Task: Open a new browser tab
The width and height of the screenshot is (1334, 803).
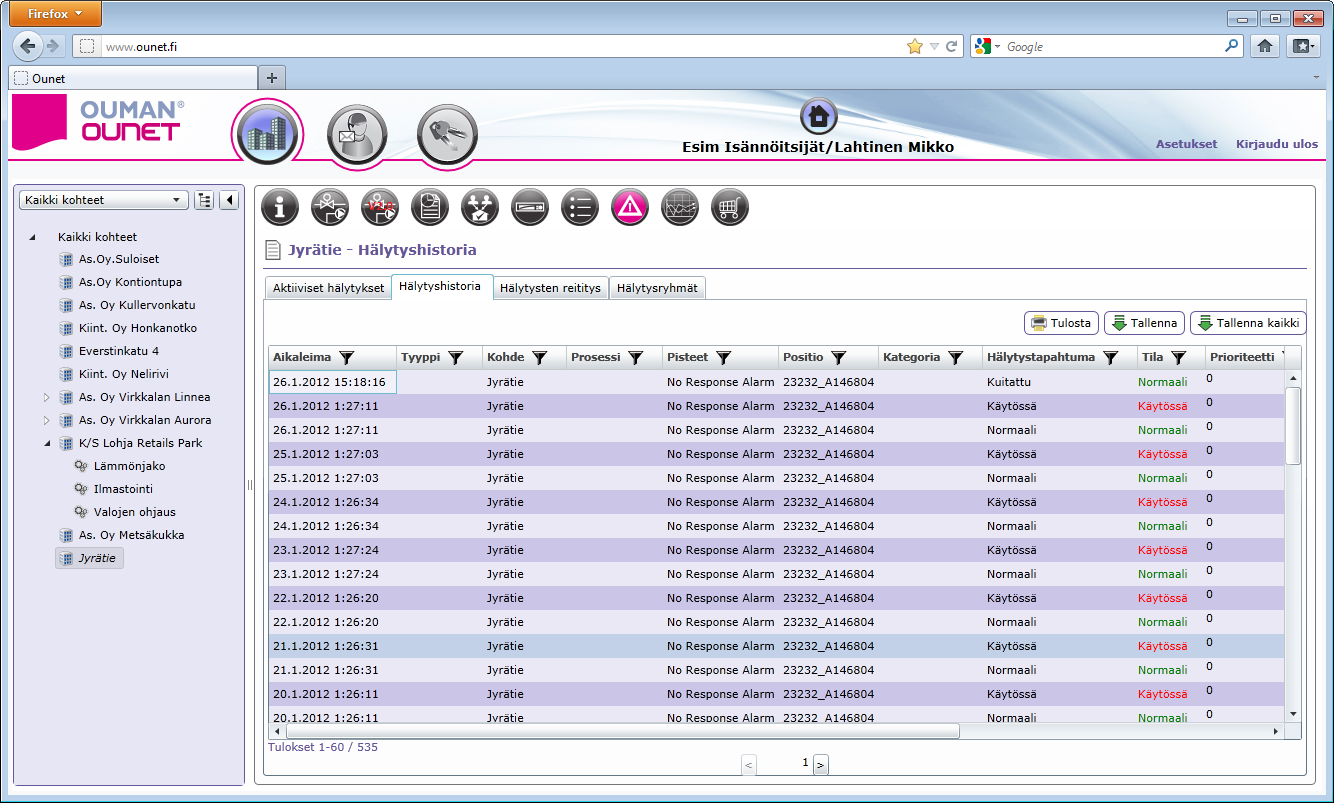Action: (x=272, y=78)
